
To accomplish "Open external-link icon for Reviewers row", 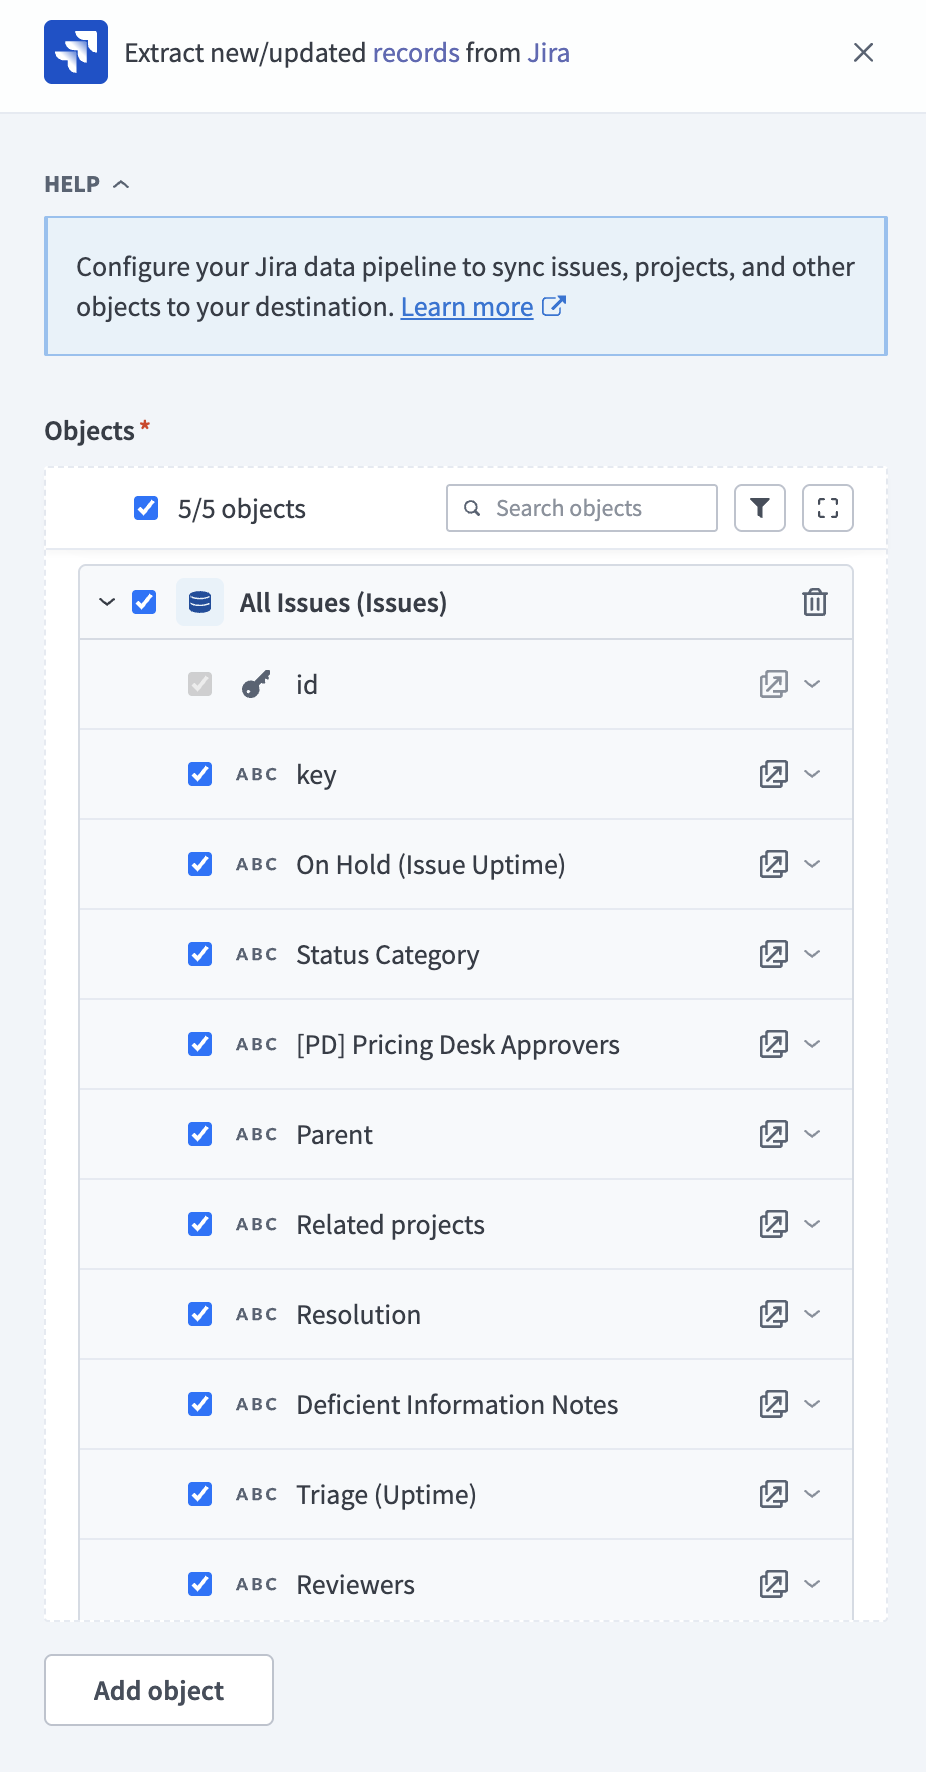I will pos(774,1584).
